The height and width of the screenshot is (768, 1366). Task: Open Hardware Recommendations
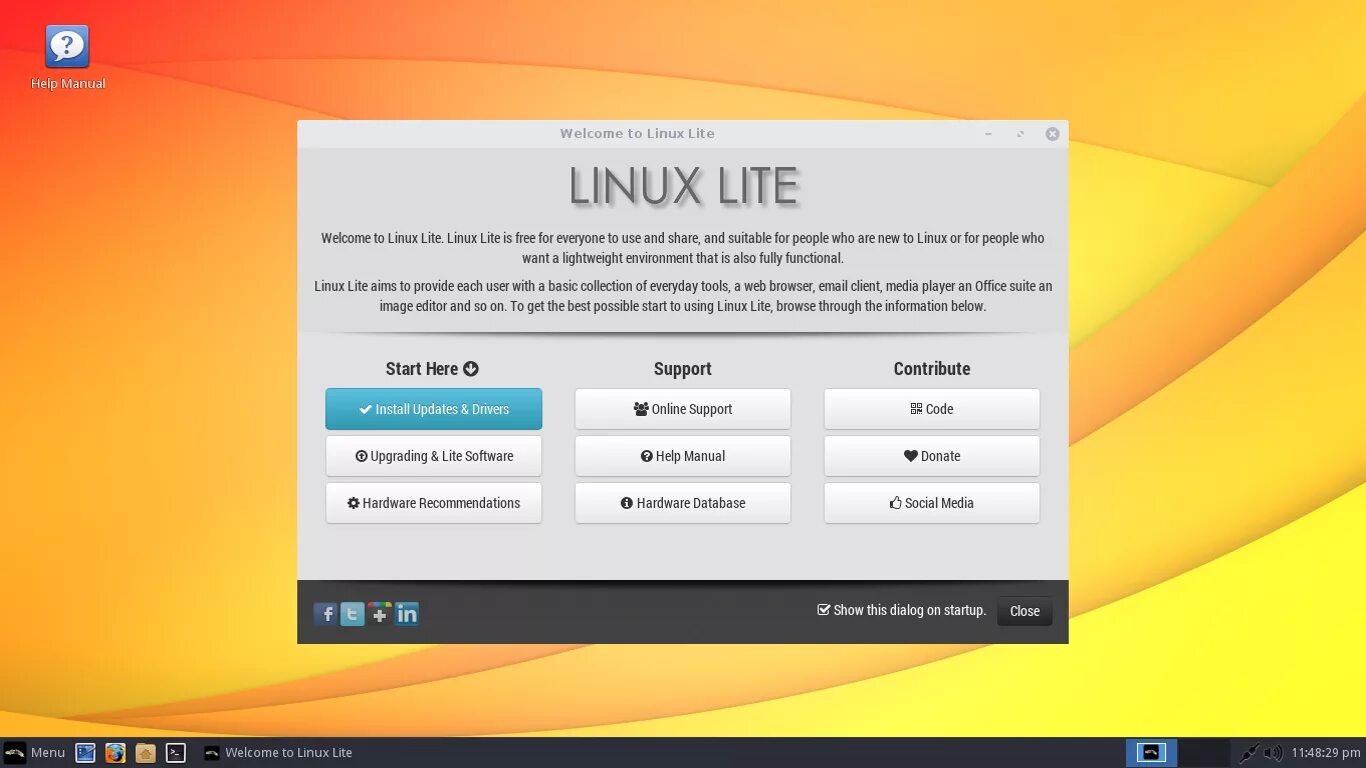[x=434, y=503]
